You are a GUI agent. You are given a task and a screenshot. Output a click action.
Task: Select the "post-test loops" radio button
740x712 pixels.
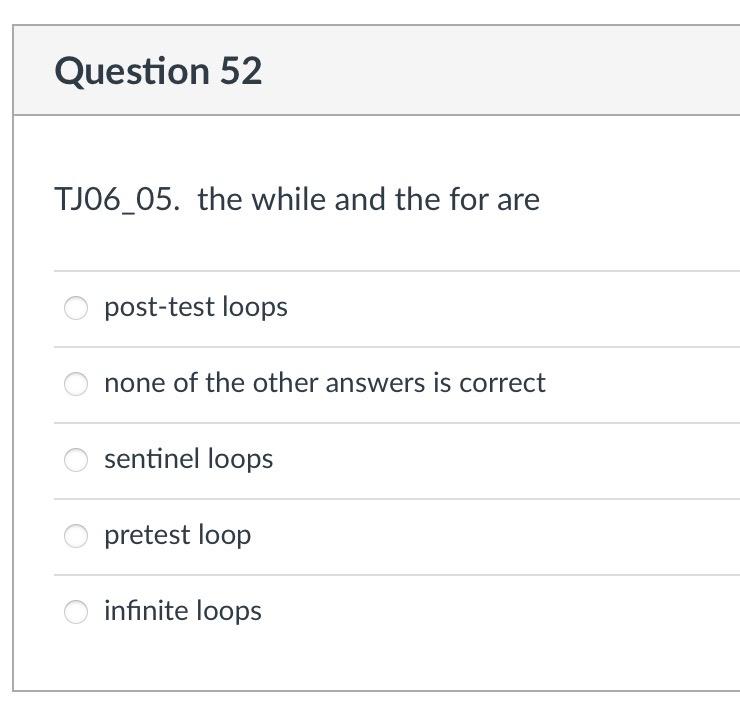coord(77,308)
